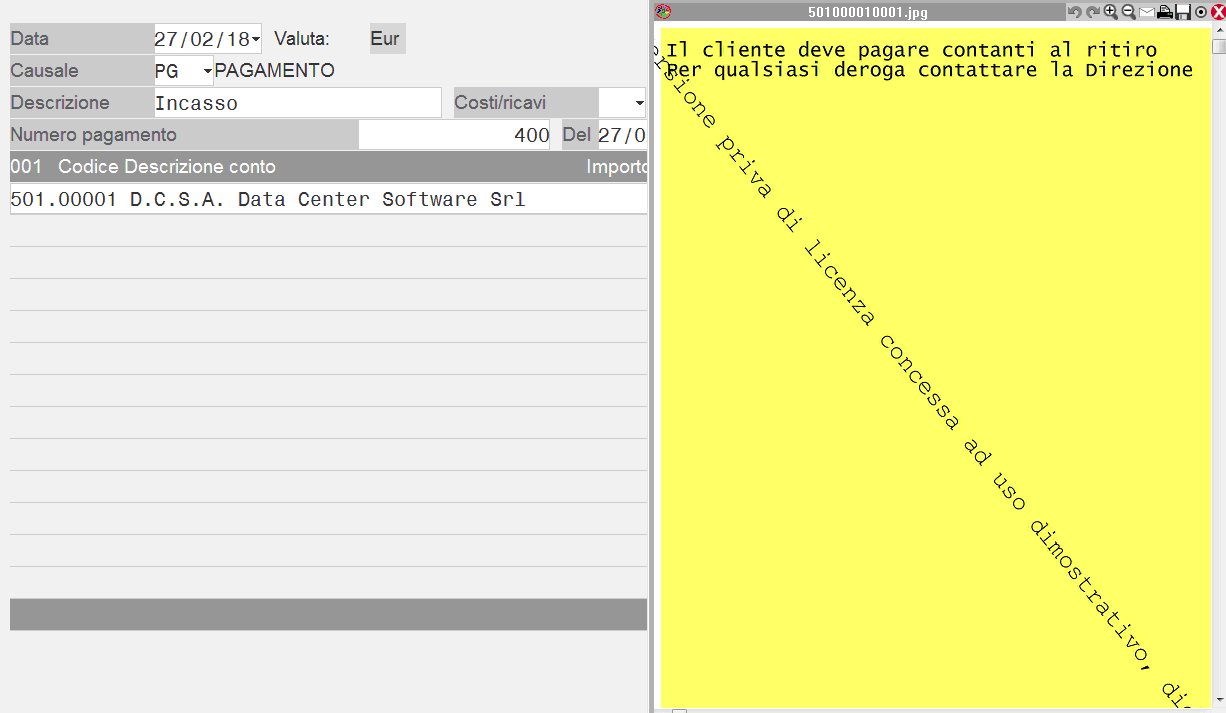The height and width of the screenshot is (713, 1226).
Task: Zoom in on the image viewer
Action: [x=1110, y=12]
